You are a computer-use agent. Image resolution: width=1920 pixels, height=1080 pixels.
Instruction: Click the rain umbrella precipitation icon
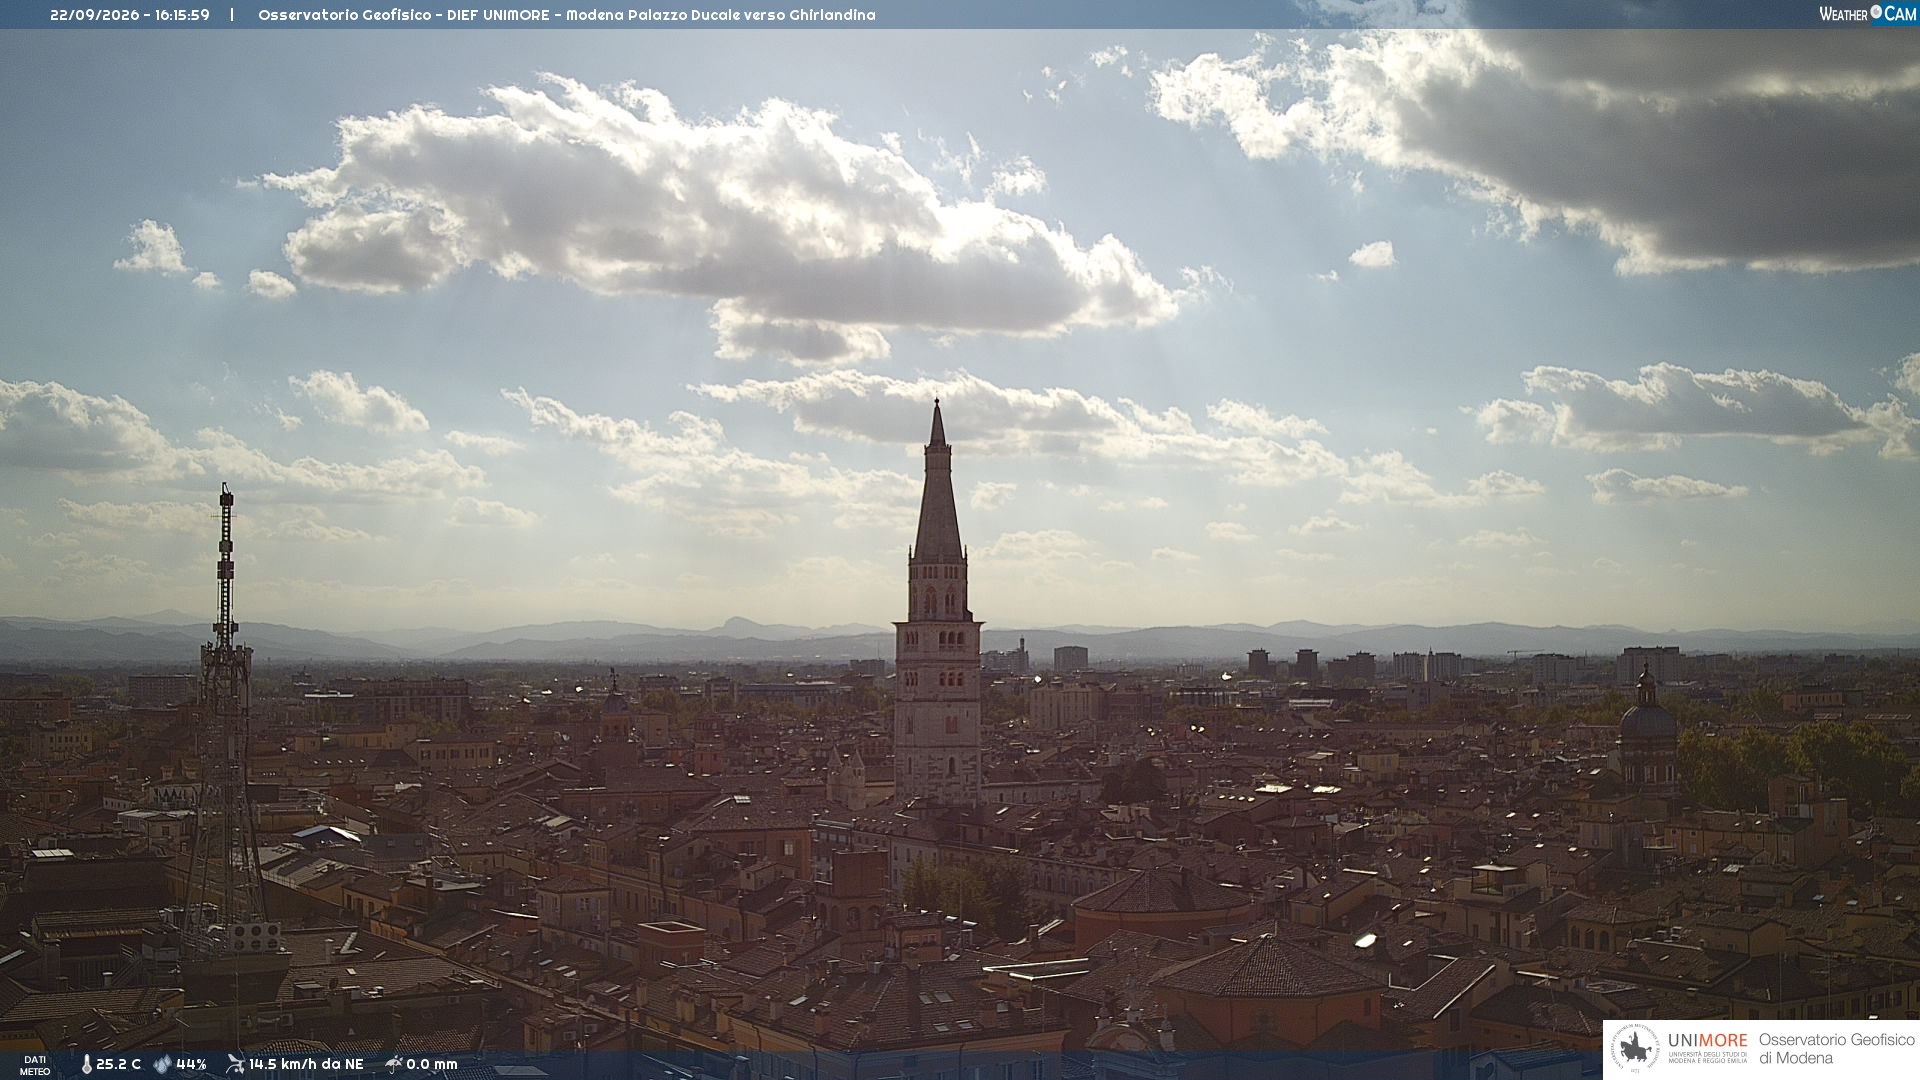pyautogui.click(x=393, y=1064)
